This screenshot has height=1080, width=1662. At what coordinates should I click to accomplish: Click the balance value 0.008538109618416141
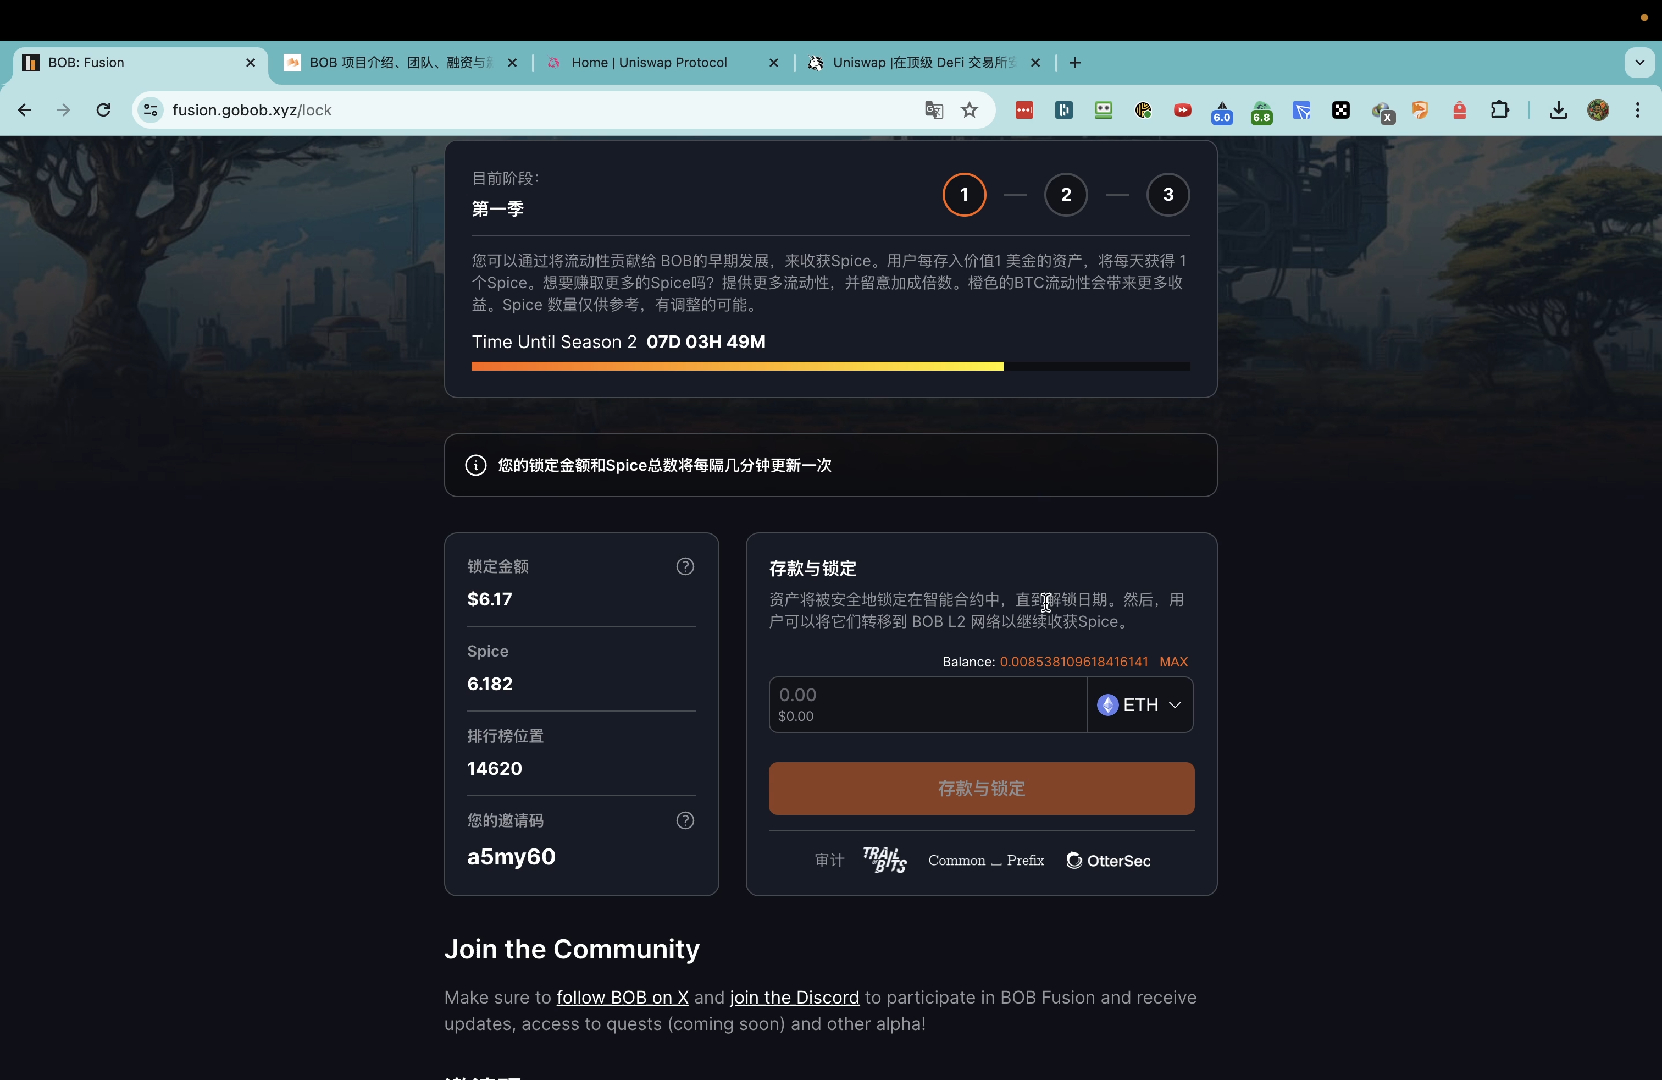1074,662
